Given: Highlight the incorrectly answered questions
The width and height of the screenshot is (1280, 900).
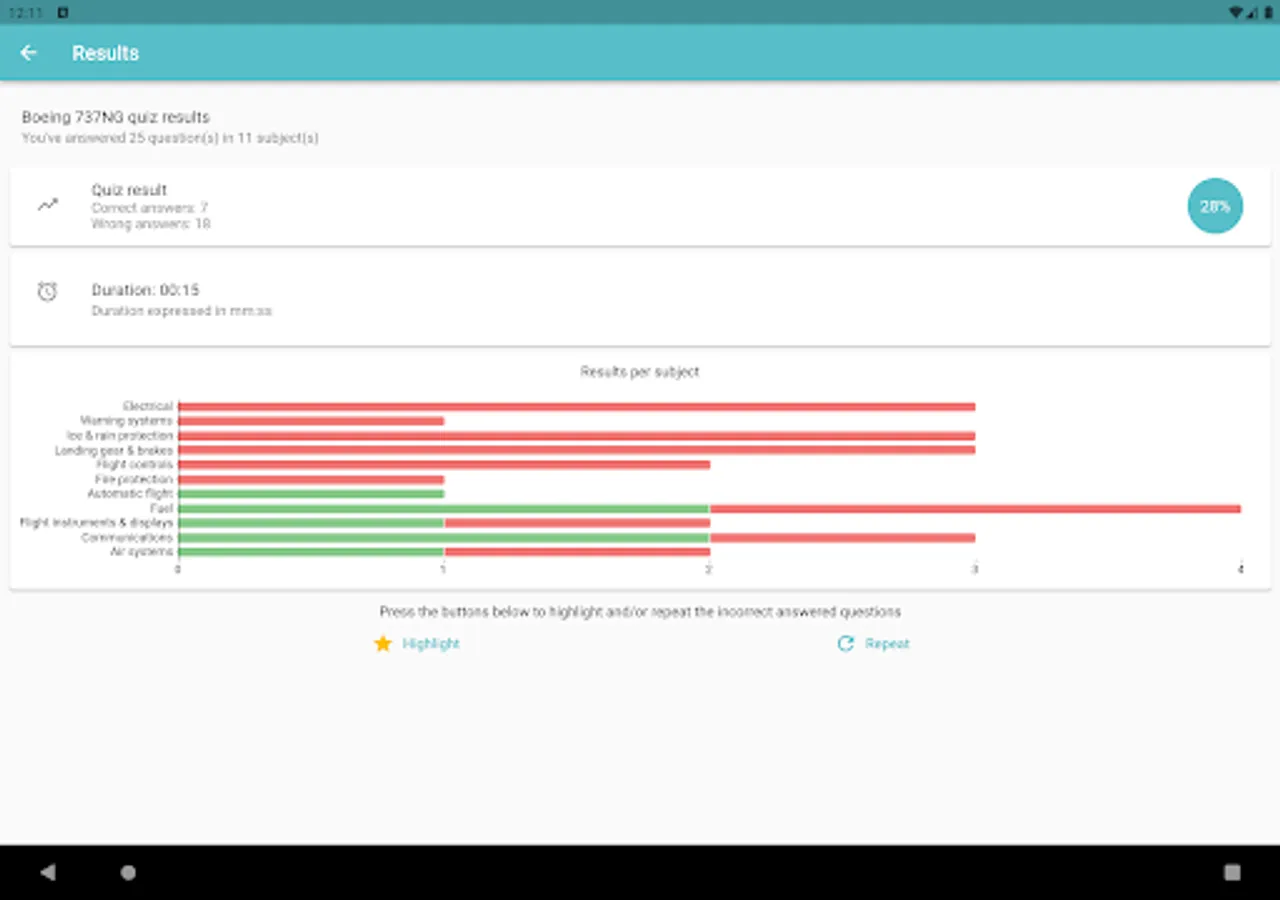Looking at the screenshot, I should pos(417,643).
